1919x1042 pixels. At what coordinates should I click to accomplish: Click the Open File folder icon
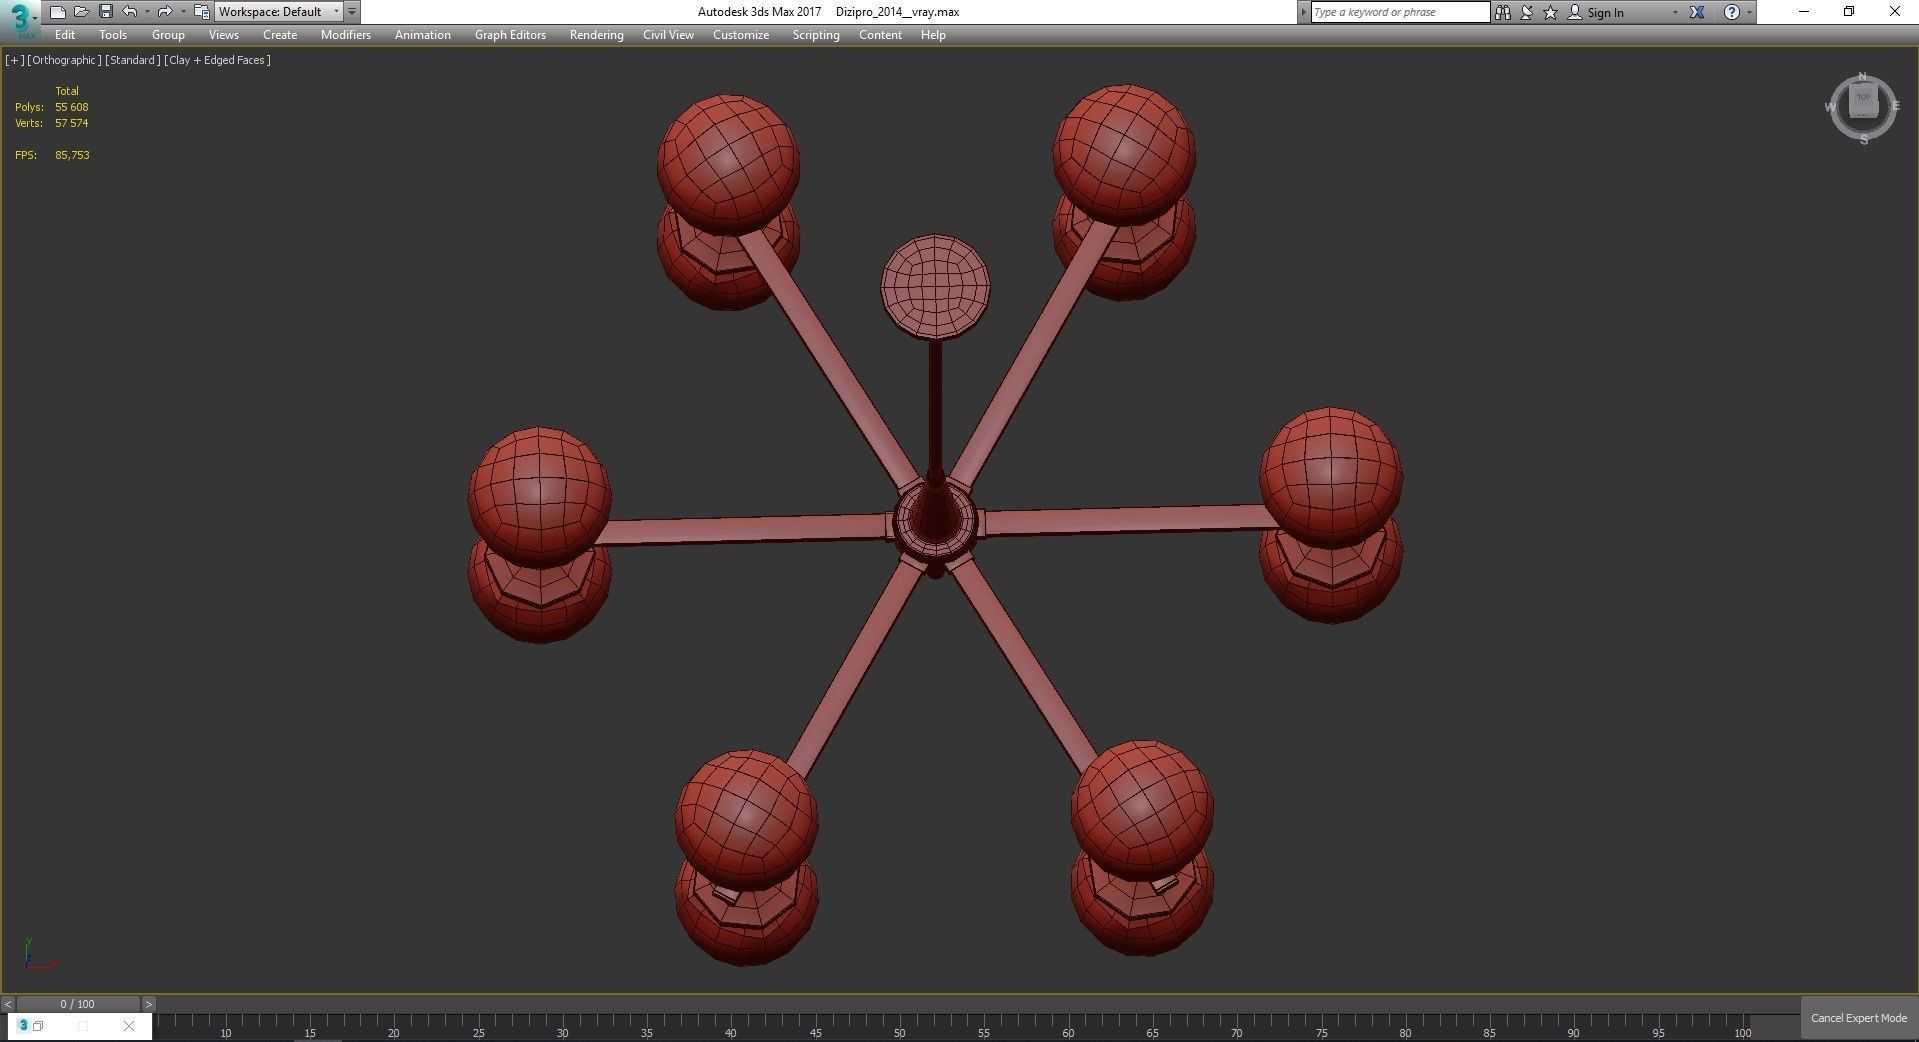point(81,12)
